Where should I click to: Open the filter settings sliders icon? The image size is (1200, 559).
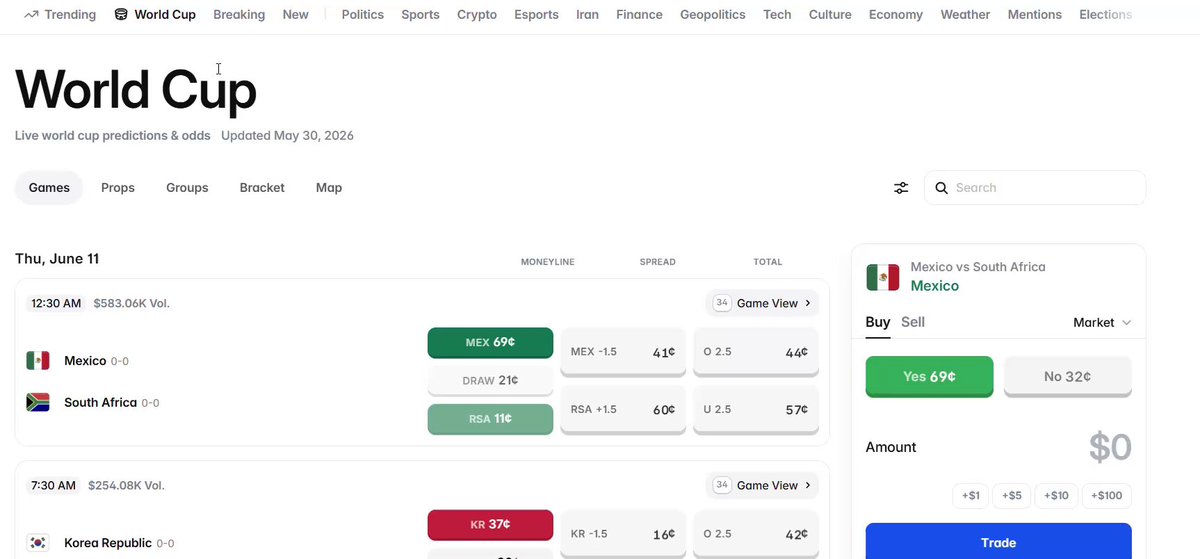(901, 188)
